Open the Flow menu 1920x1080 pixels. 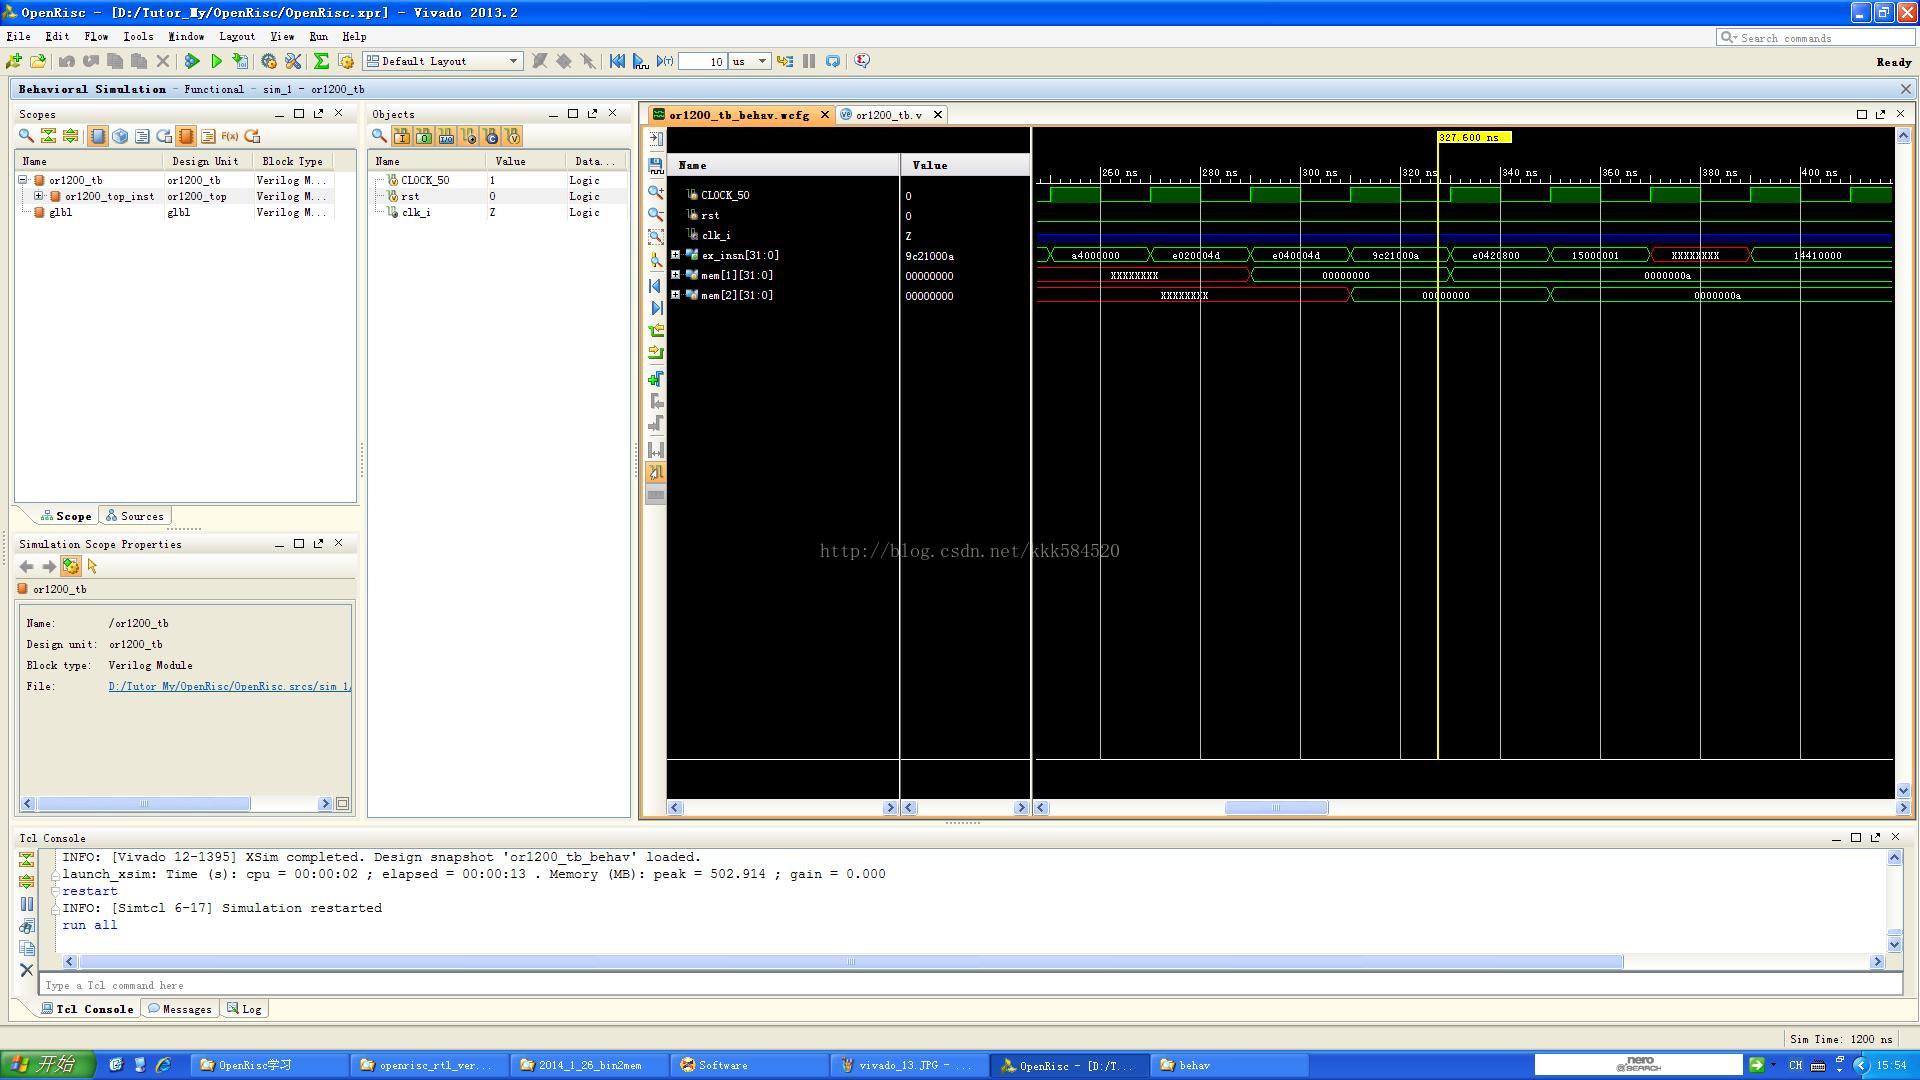(97, 36)
